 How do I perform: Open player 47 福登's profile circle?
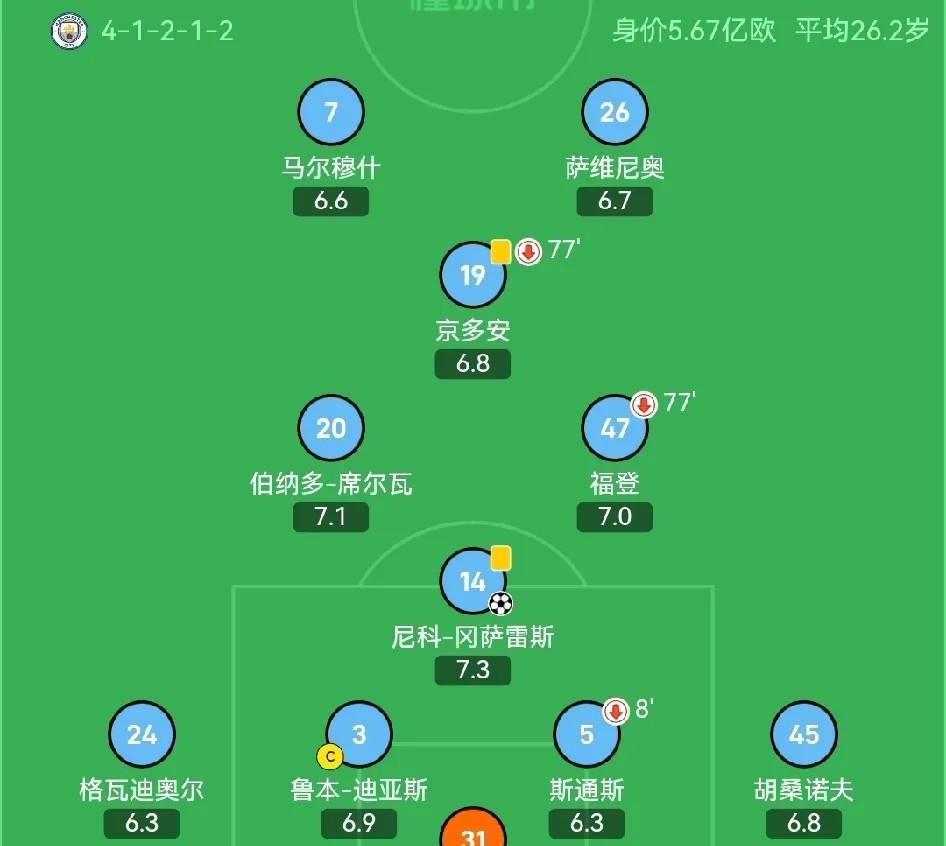[x=615, y=427]
